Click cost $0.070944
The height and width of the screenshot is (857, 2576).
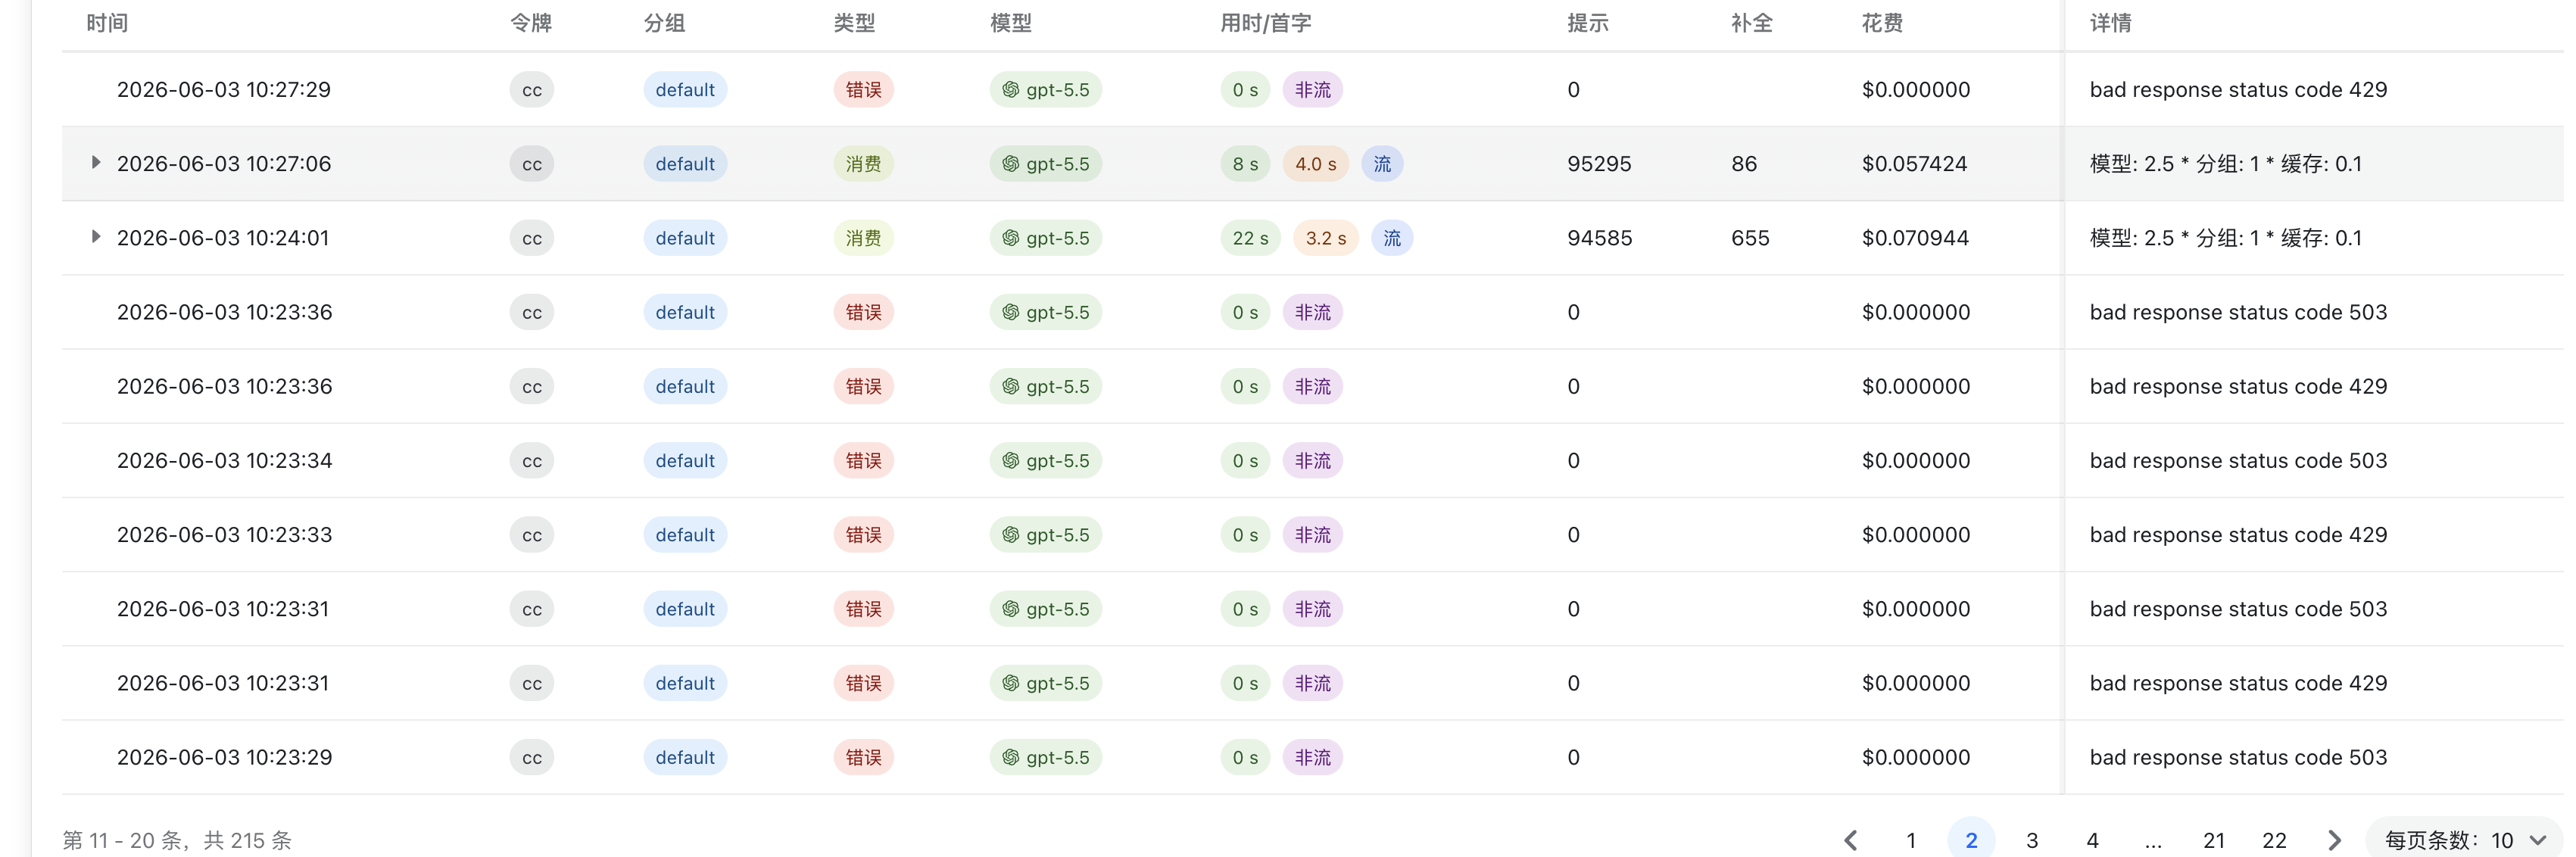1915,238
